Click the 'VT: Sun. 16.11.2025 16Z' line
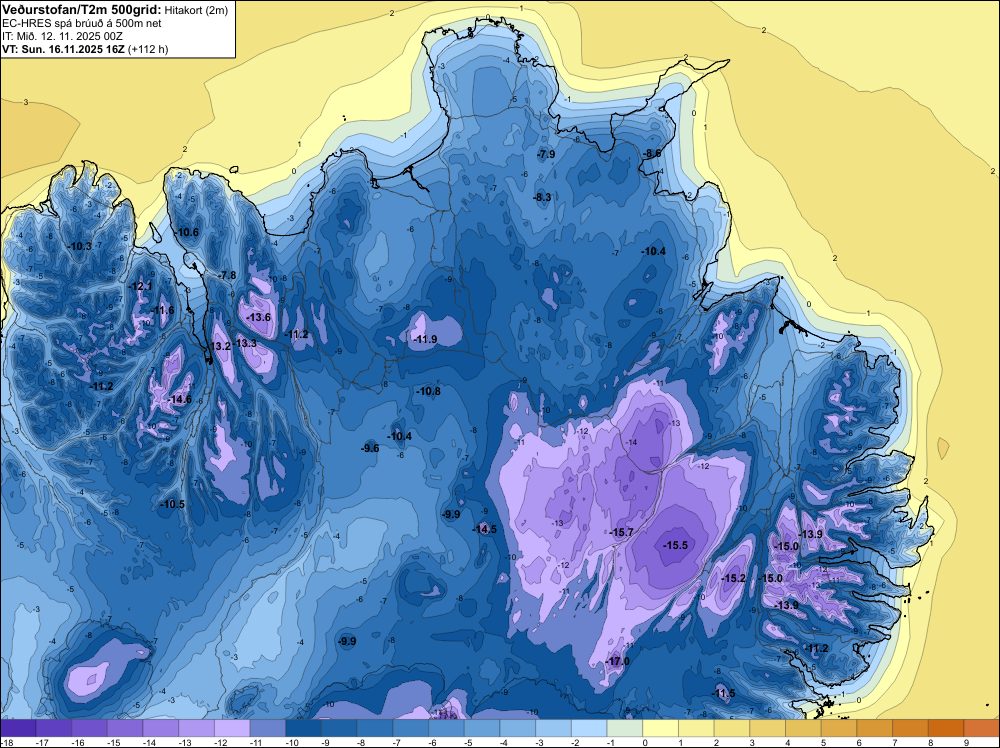The image size is (1000, 748). [x=64, y=49]
